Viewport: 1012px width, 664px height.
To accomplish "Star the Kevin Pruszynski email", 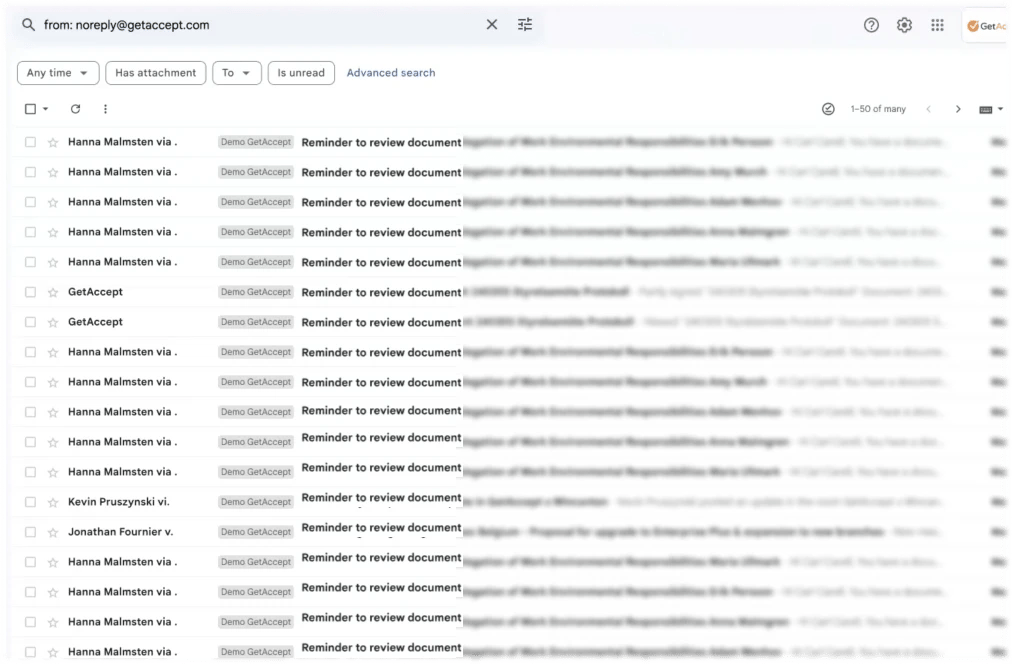I will pyautogui.click(x=53, y=502).
